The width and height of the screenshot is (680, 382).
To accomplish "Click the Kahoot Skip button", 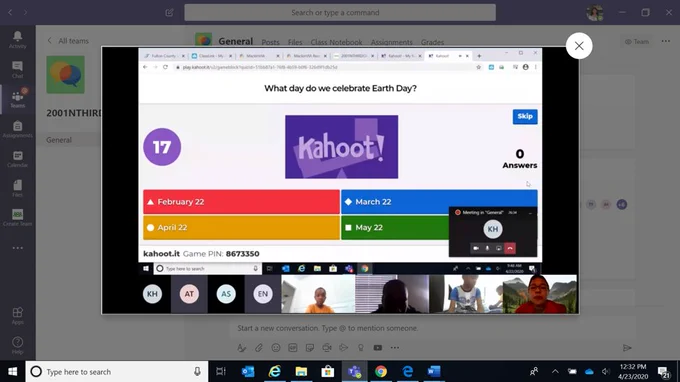I will [525, 117].
